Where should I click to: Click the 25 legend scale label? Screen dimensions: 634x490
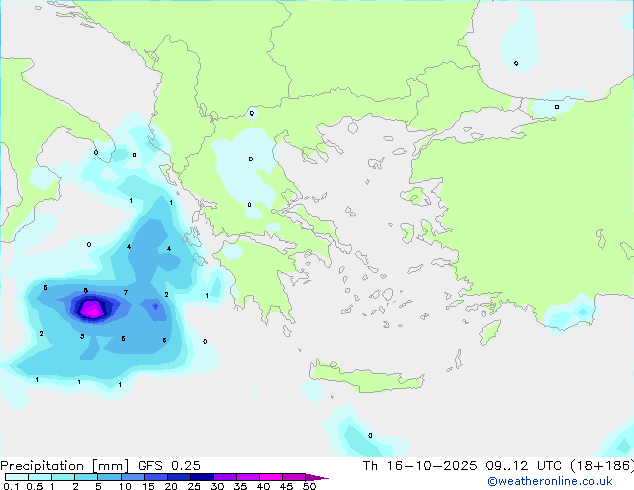194,486
